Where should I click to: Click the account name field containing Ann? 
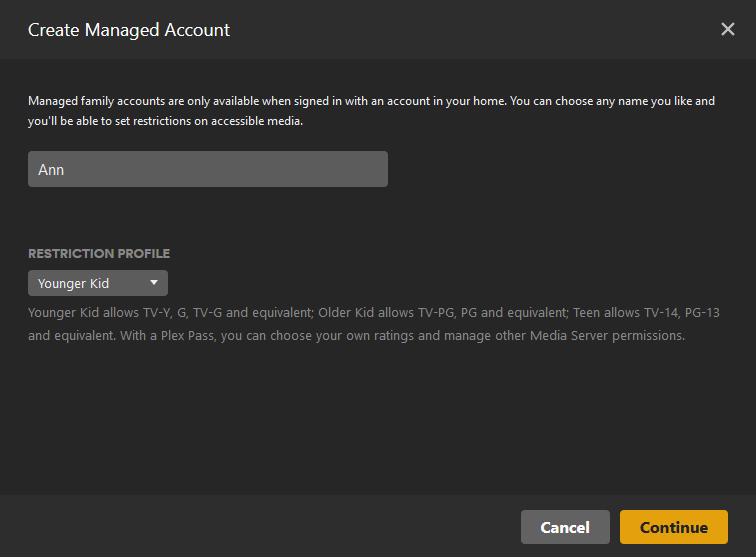(208, 169)
